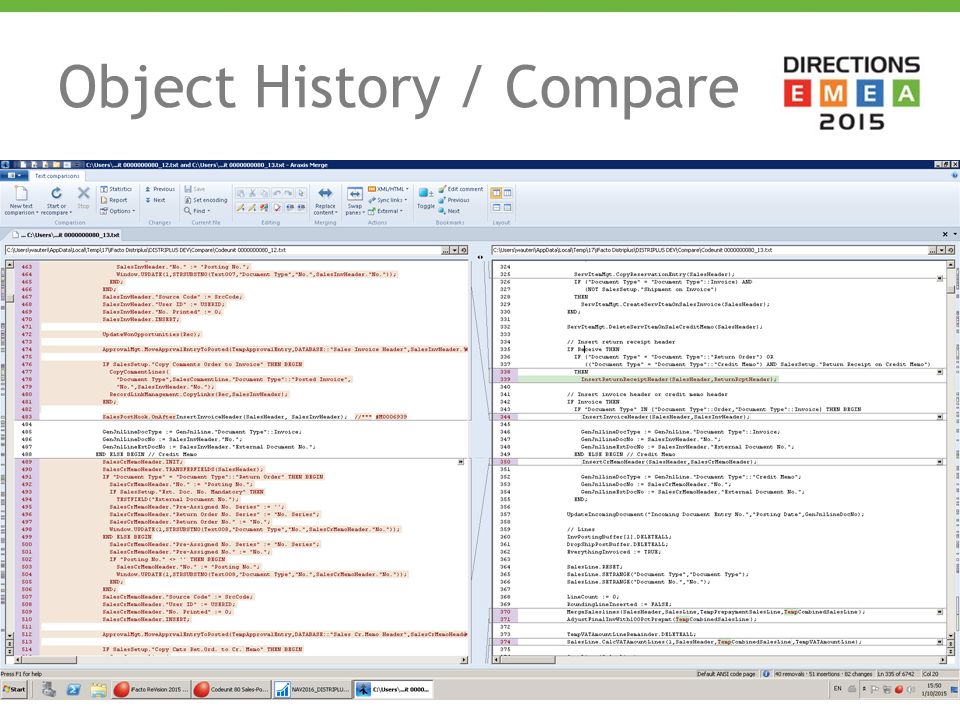Switch to iFacto ReVision 2015 taskbar item
The height and width of the screenshot is (720, 960).
151,690
